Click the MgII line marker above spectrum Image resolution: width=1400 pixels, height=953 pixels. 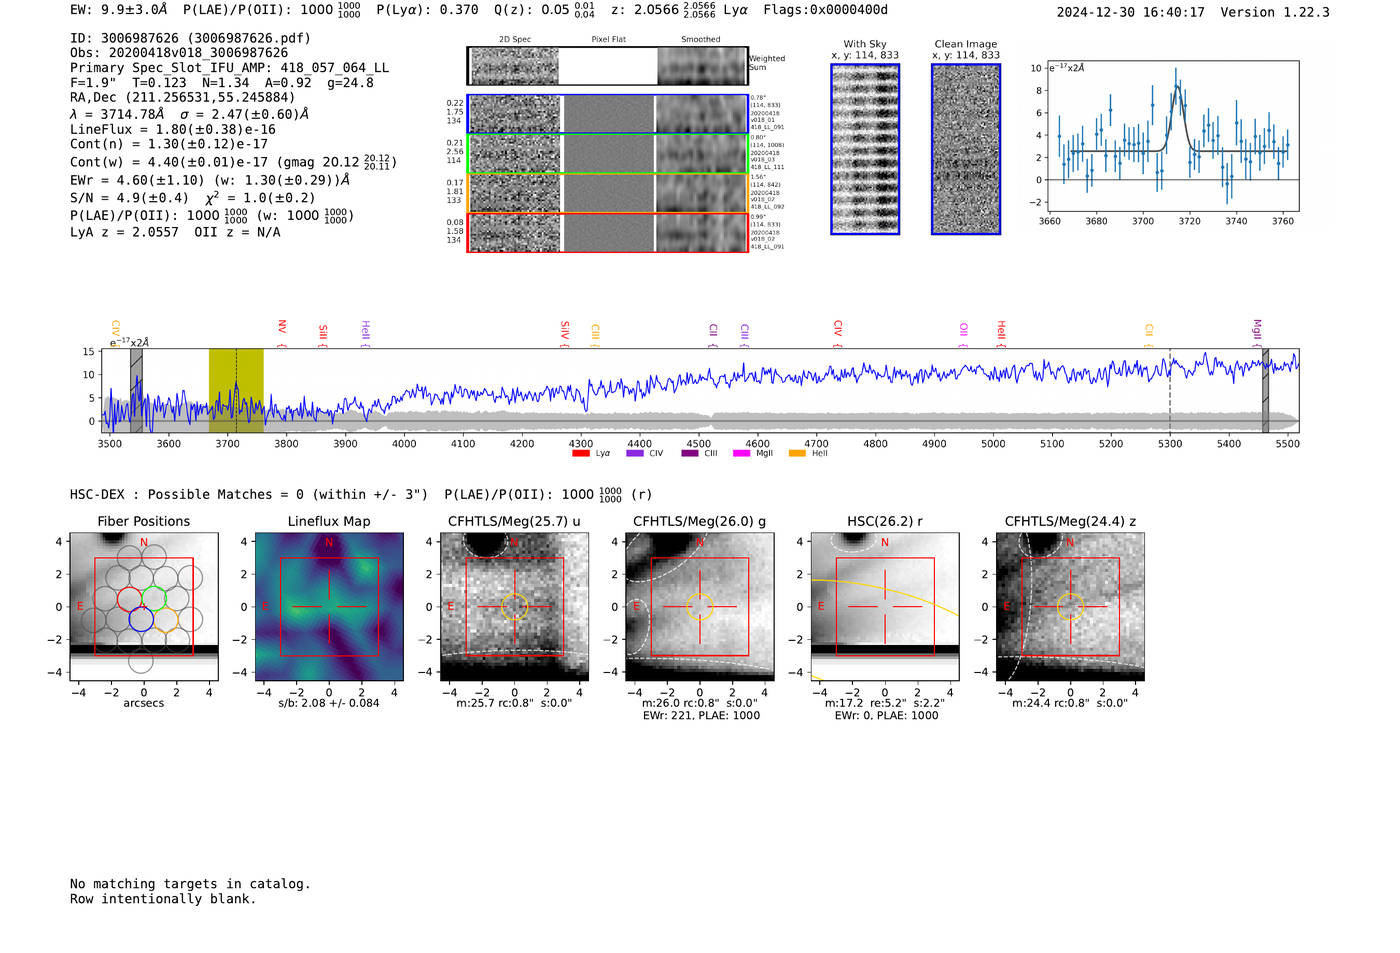1257,334
